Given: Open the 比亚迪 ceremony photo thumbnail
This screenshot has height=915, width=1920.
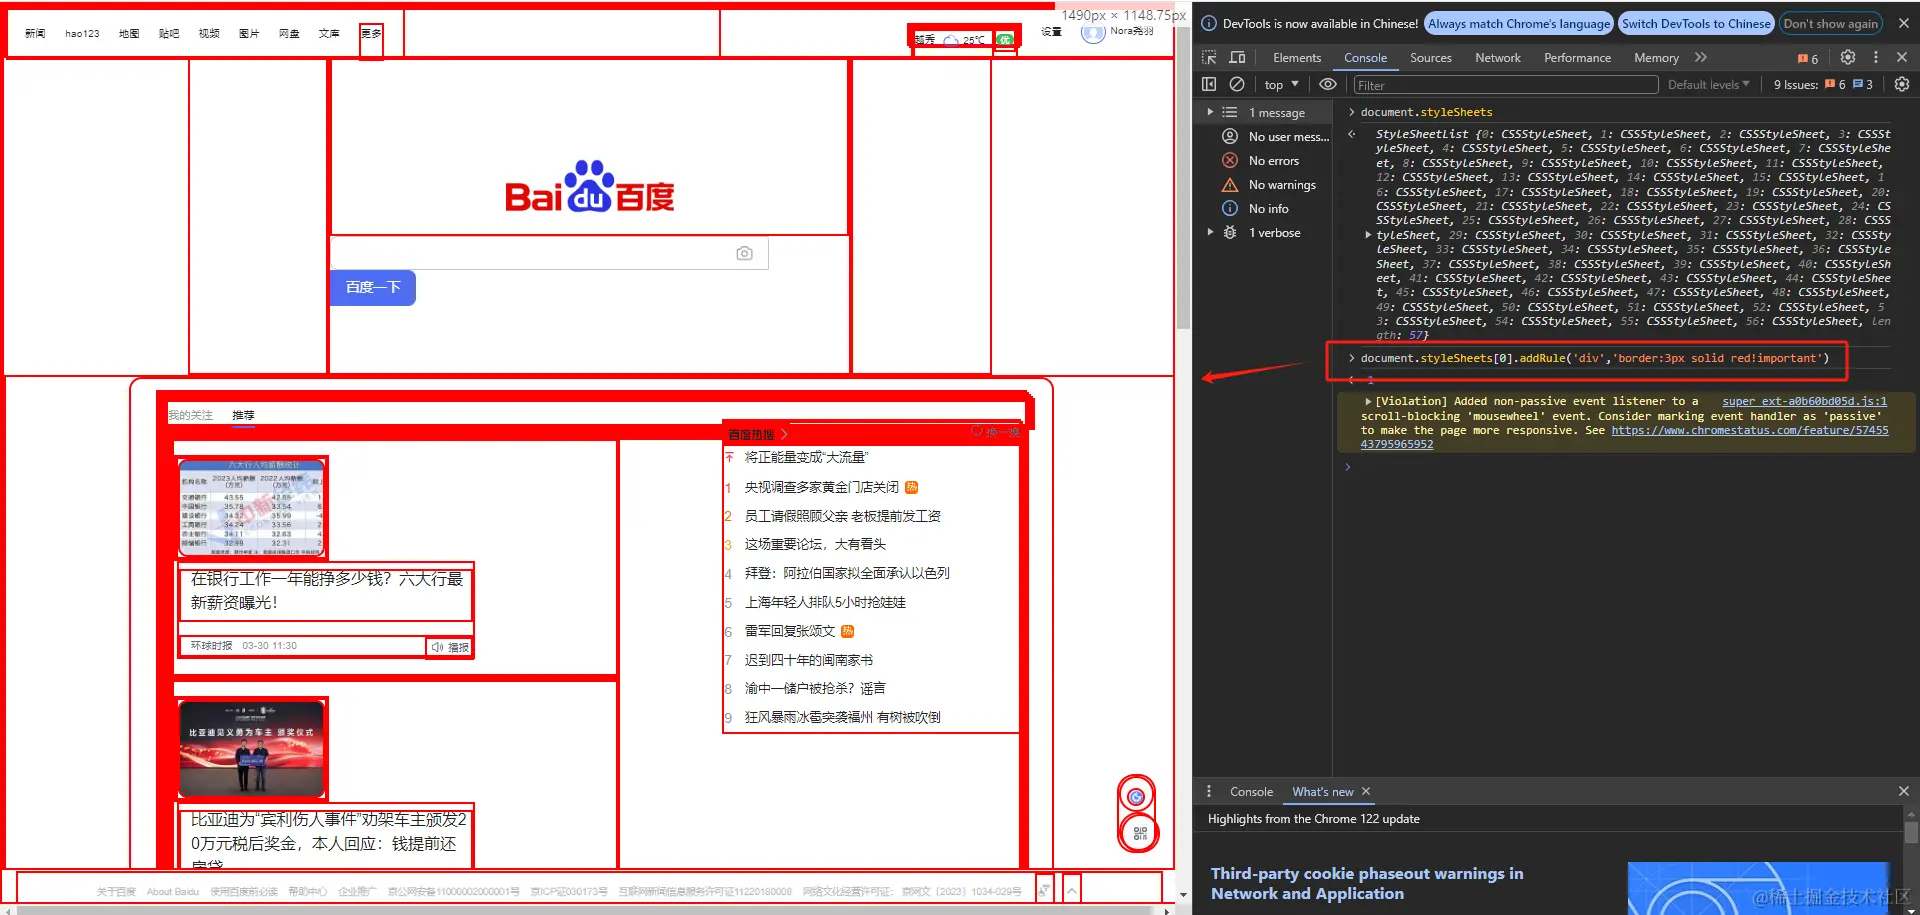Looking at the screenshot, I should (252, 748).
